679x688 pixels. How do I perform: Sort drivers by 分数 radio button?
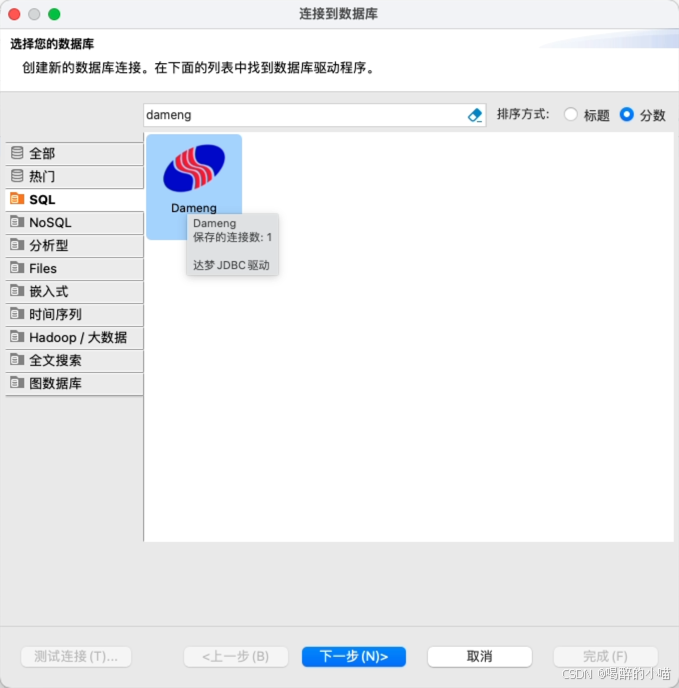click(626, 115)
